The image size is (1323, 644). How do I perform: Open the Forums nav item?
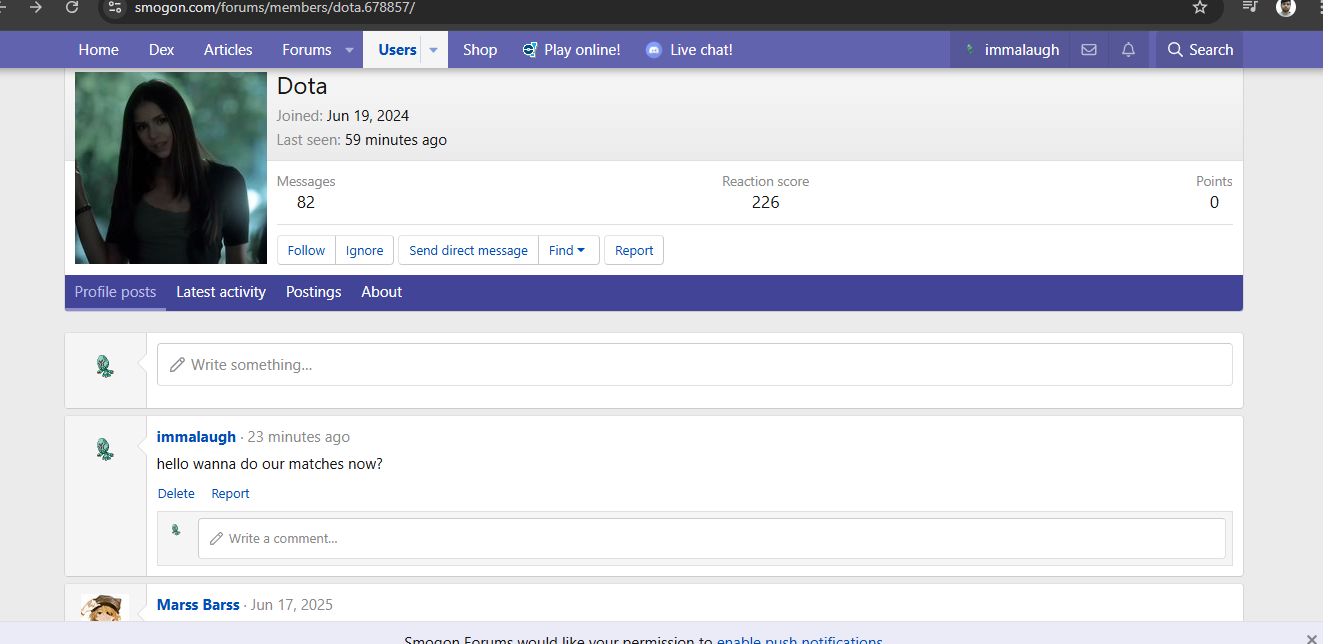click(x=306, y=50)
